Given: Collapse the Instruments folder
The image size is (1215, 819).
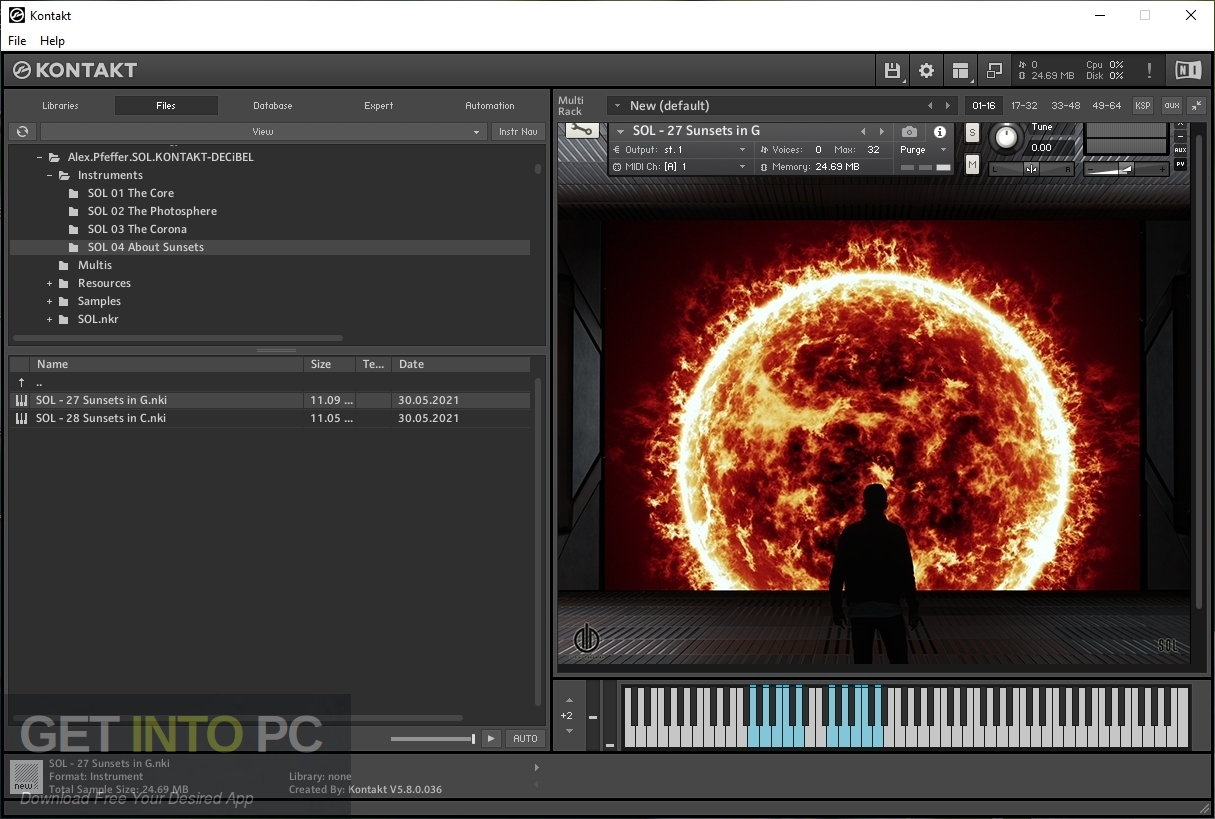Looking at the screenshot, I should [49, 175].
